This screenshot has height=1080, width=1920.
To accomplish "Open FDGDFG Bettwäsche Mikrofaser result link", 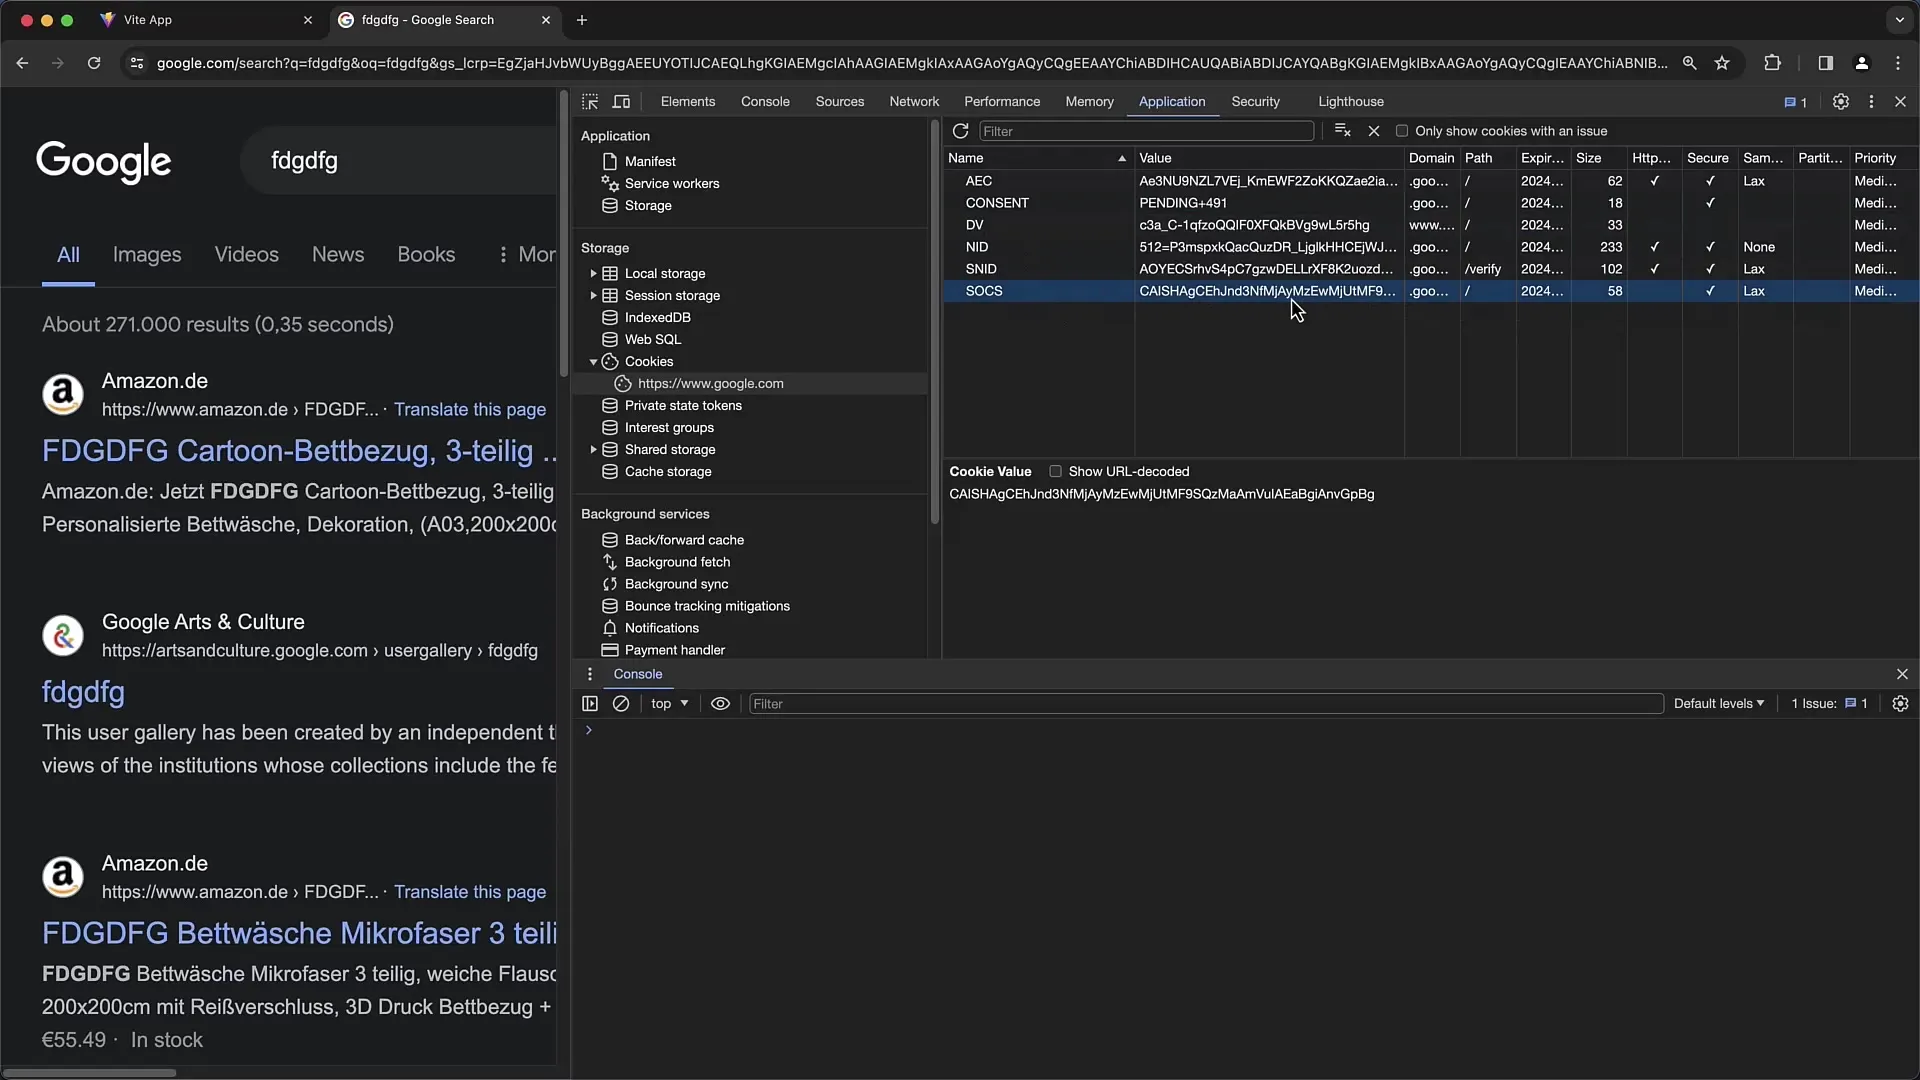I will click(x=299, y=933).
